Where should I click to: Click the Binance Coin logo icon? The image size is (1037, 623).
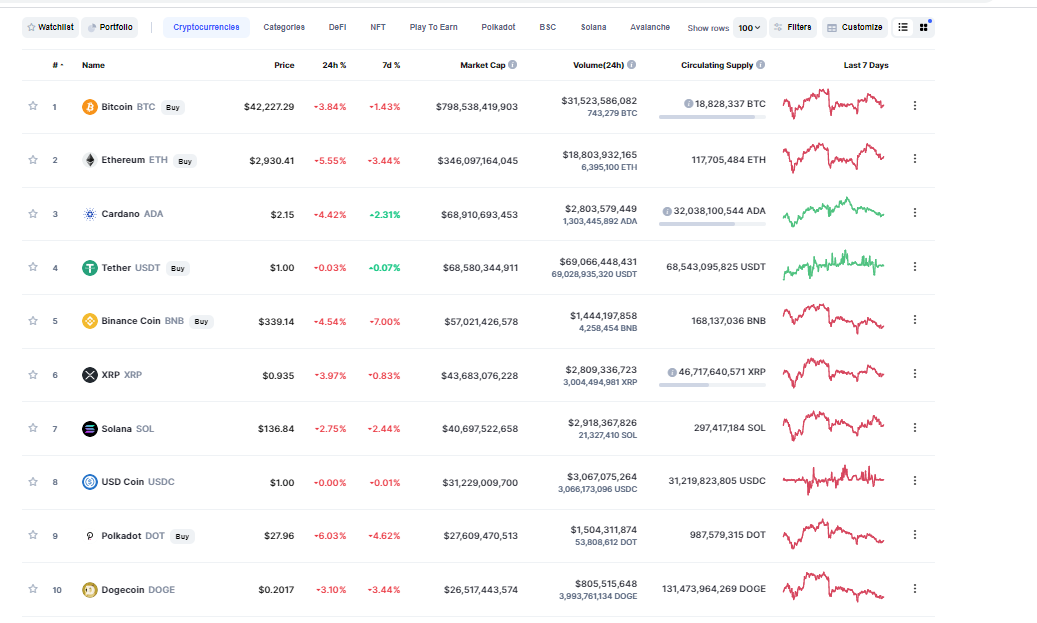[89, 321]
